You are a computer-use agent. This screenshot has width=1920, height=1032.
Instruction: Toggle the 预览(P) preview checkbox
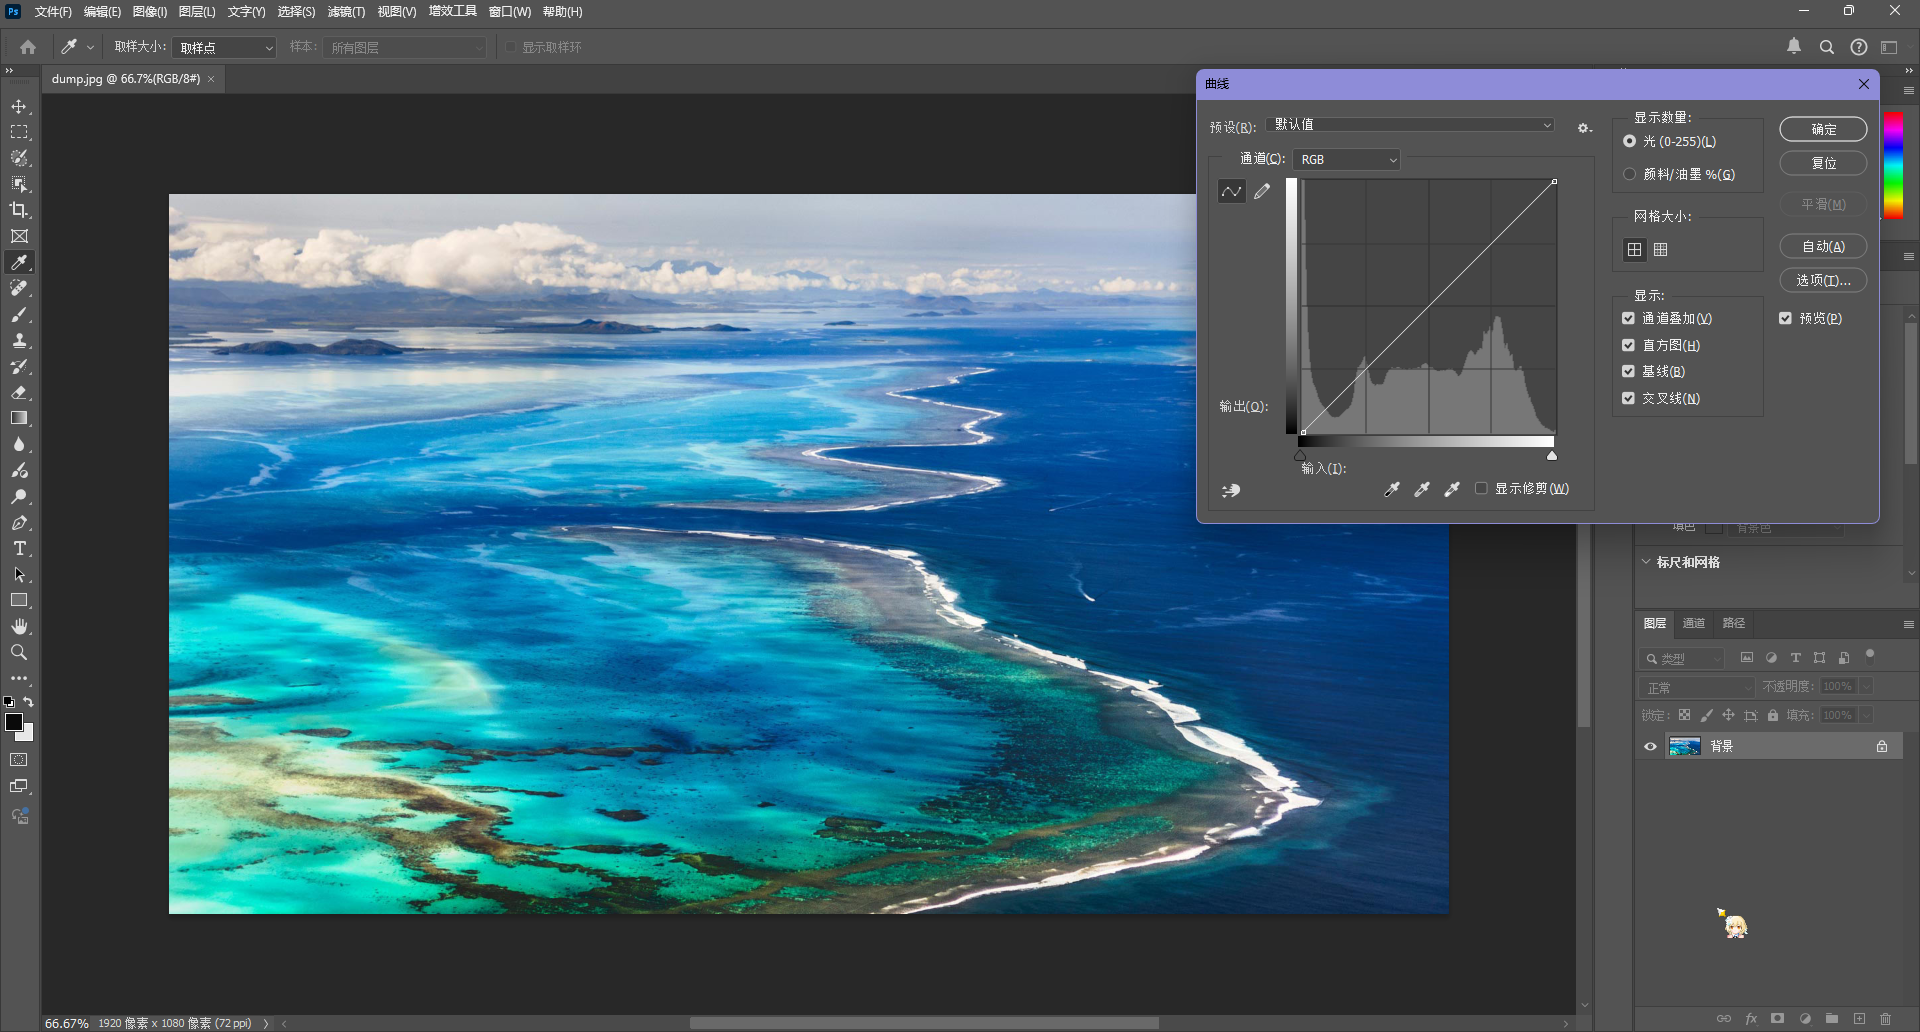[x=1785, y=318]
